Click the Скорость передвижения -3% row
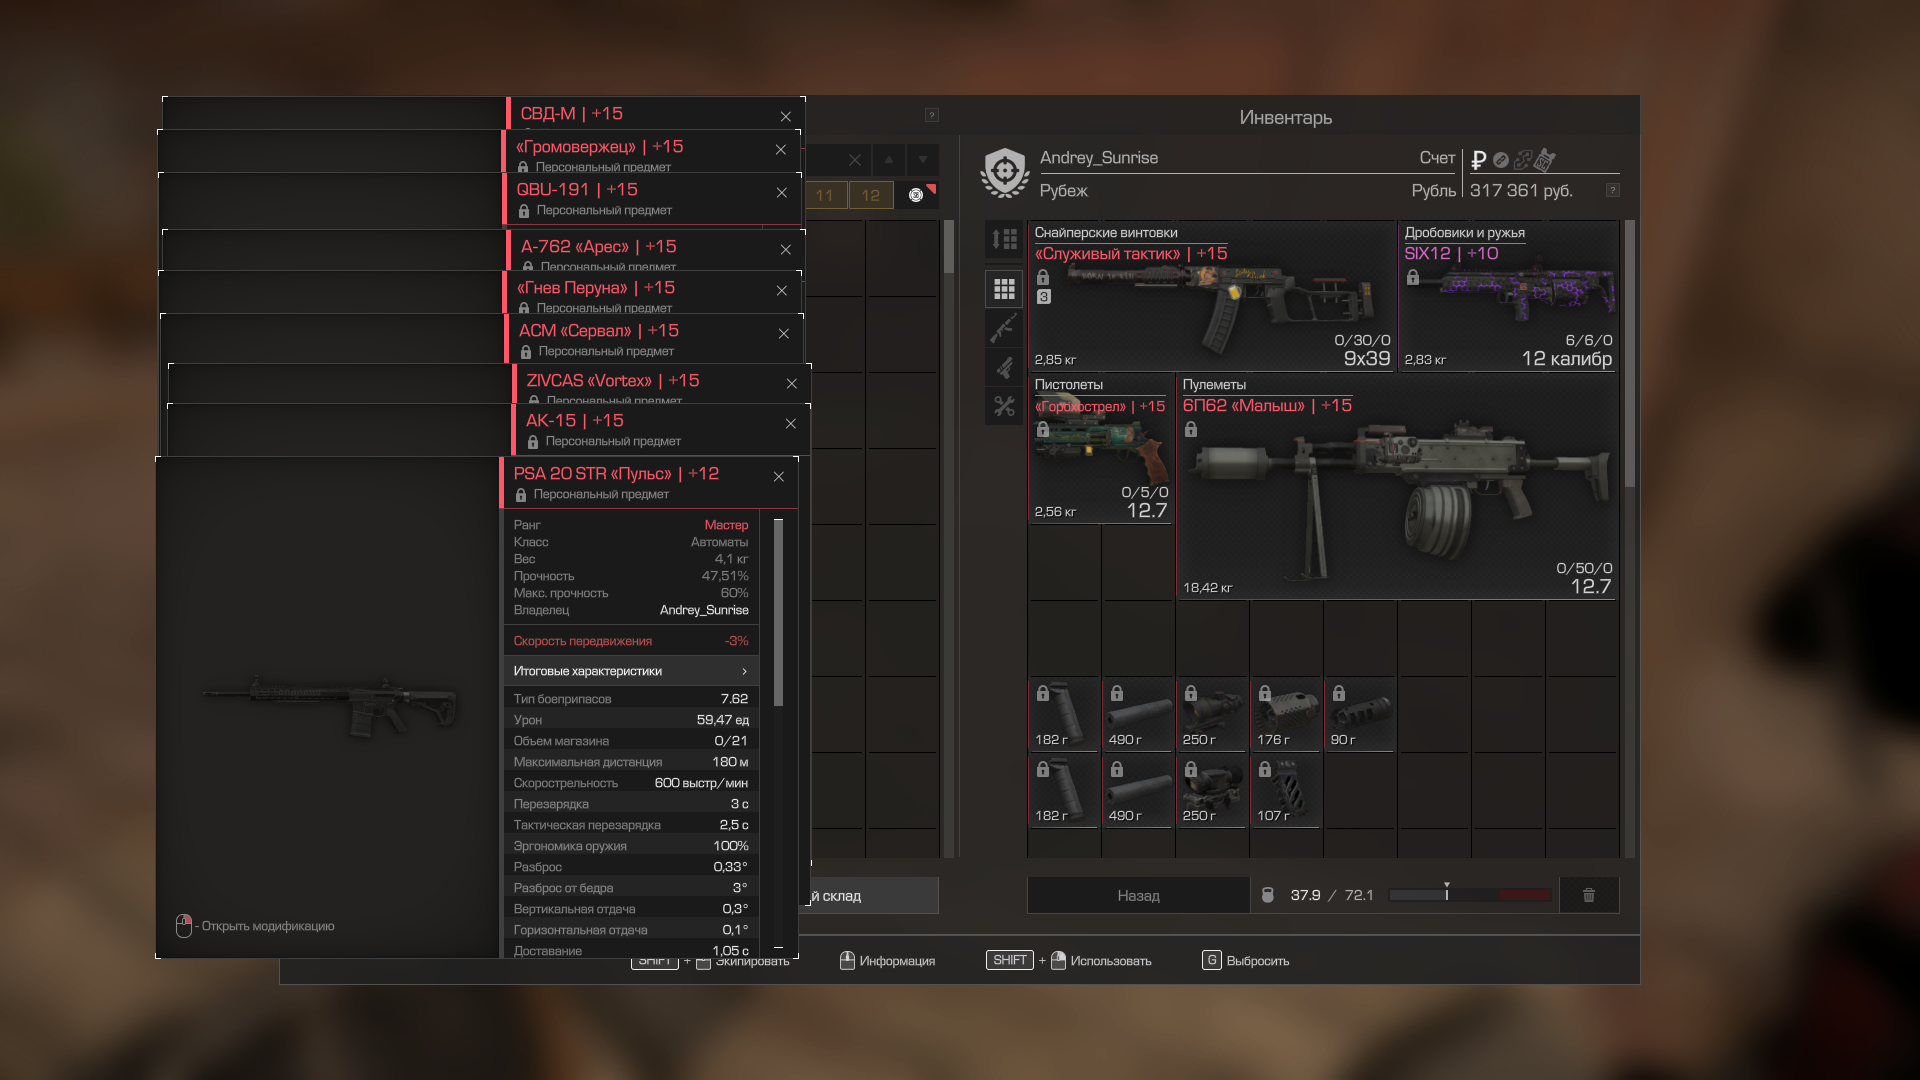 tap(631, 641)
